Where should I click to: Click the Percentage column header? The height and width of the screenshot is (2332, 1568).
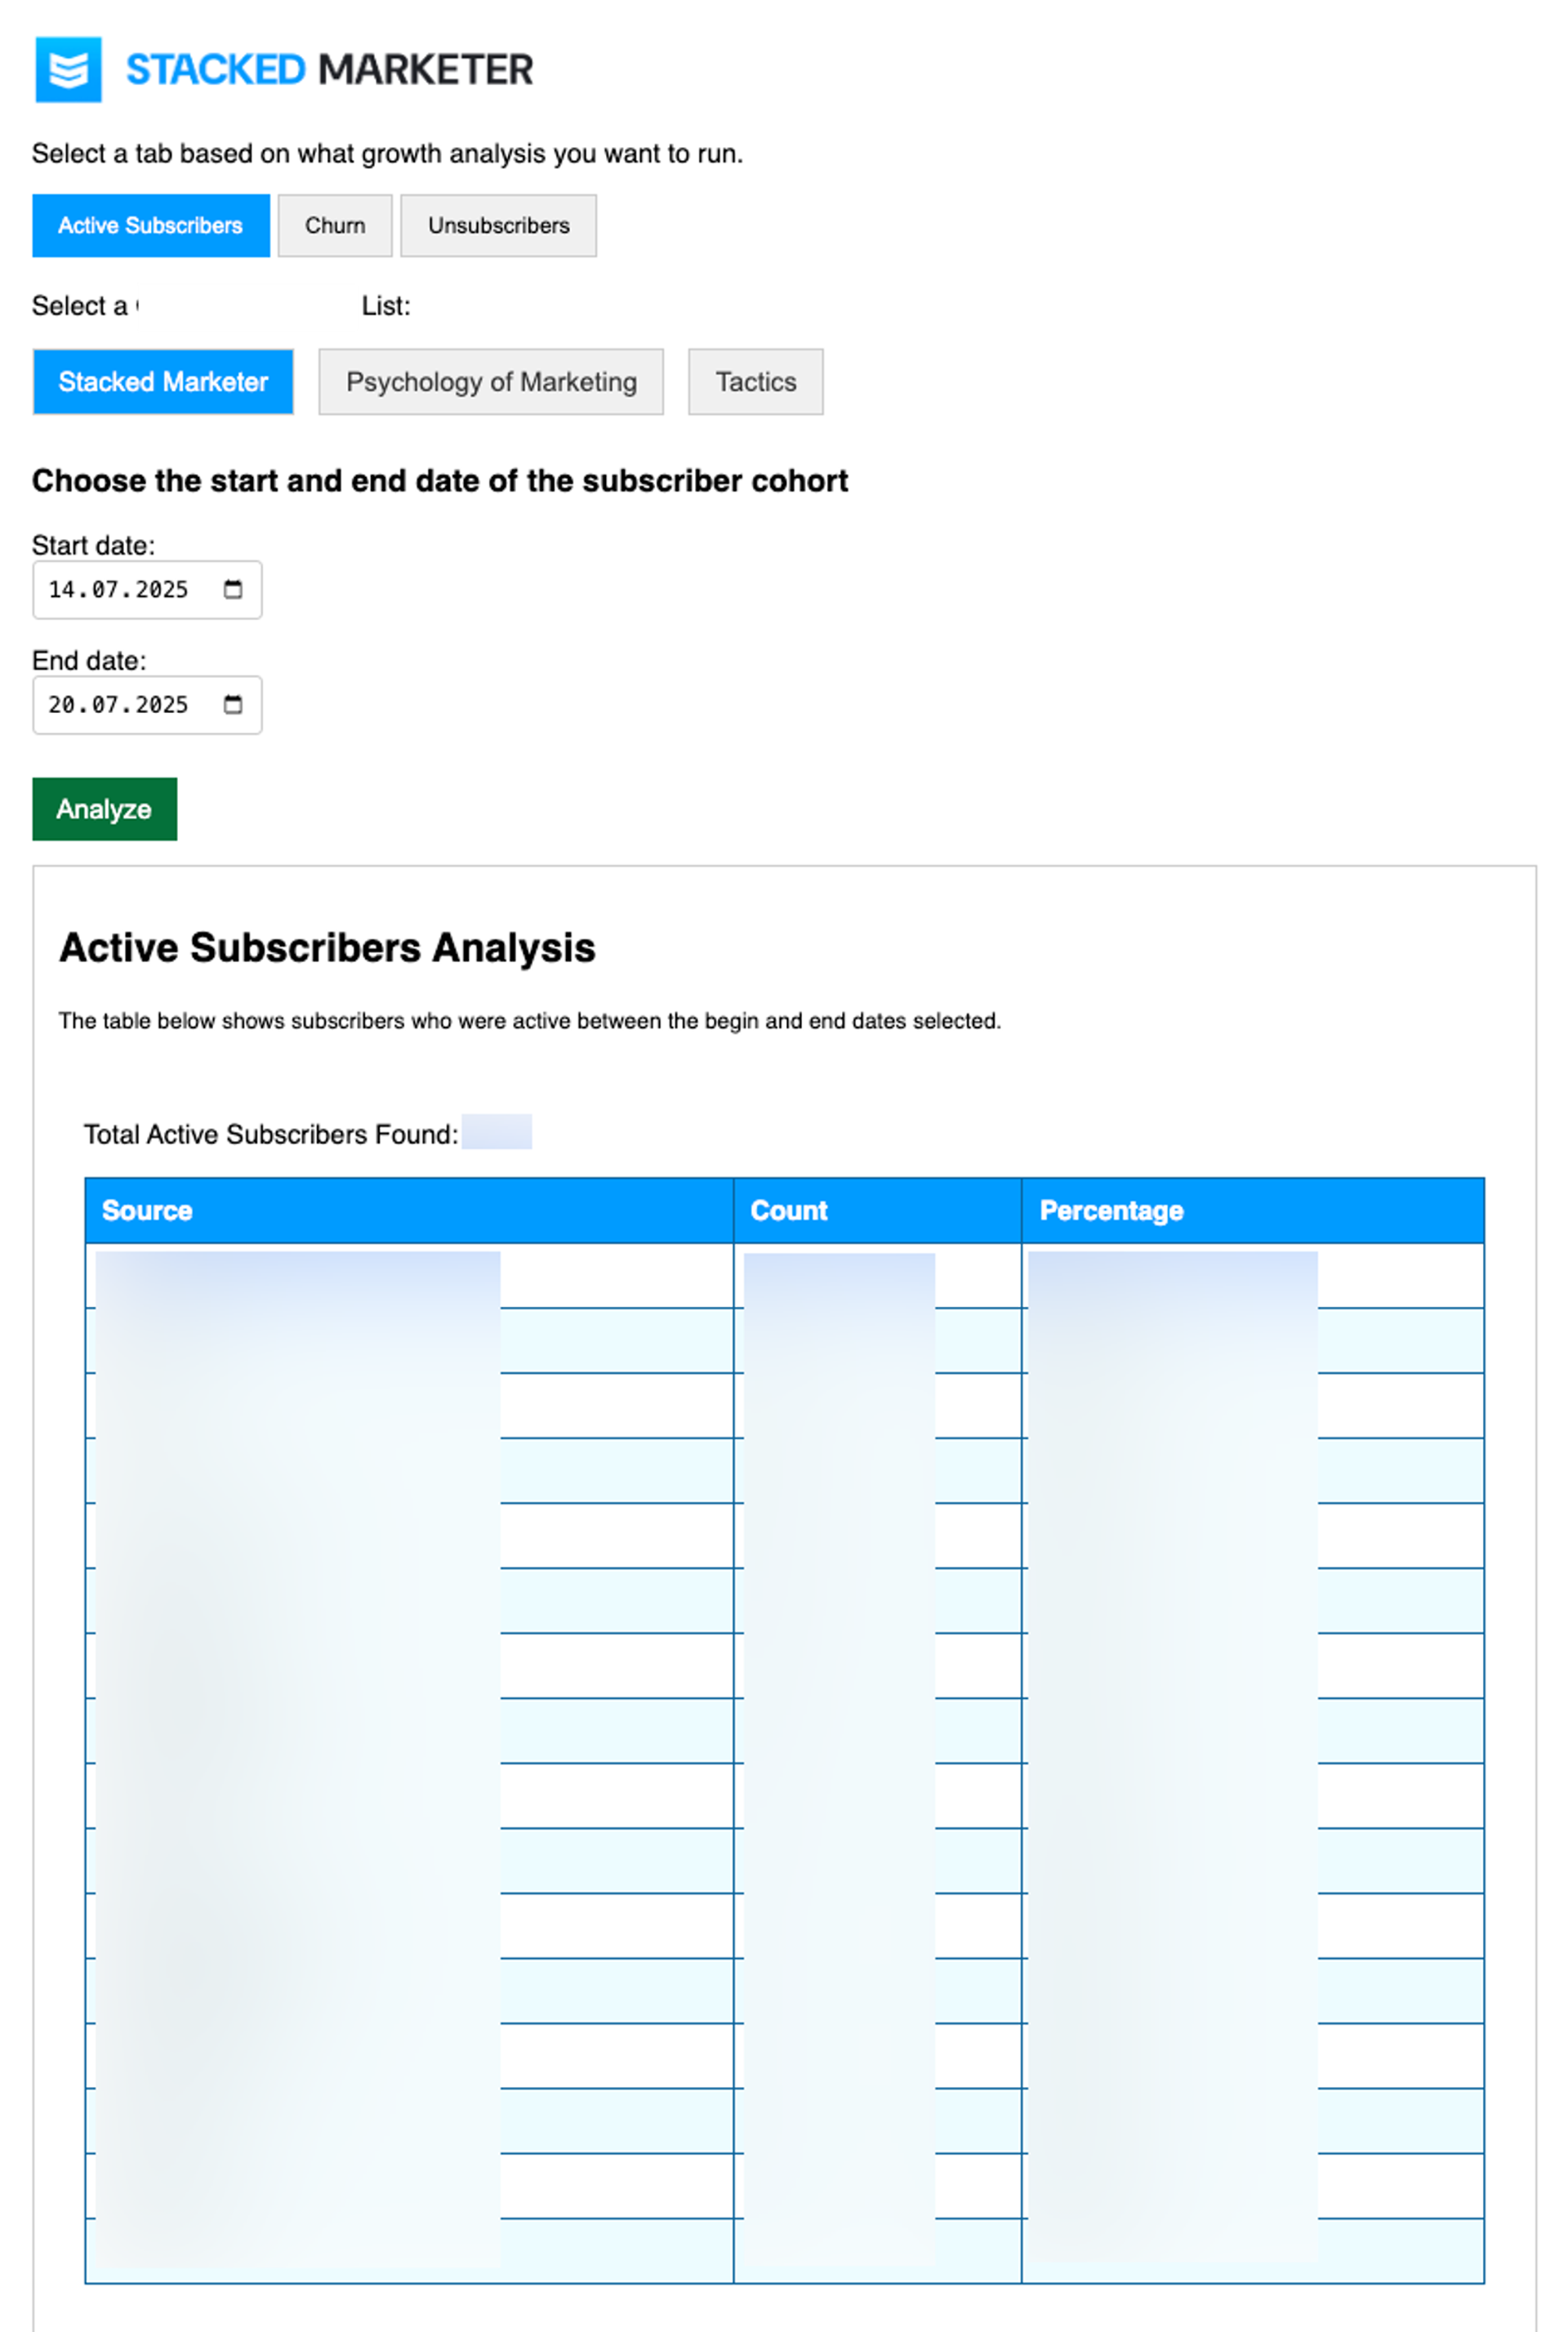click(1111, 1211)
